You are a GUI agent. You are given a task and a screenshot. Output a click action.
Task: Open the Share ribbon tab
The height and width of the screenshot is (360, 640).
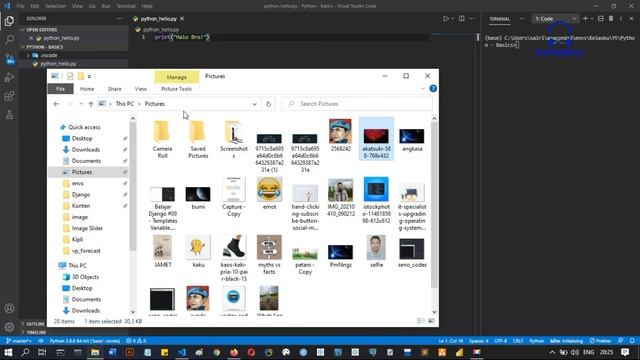114,89
